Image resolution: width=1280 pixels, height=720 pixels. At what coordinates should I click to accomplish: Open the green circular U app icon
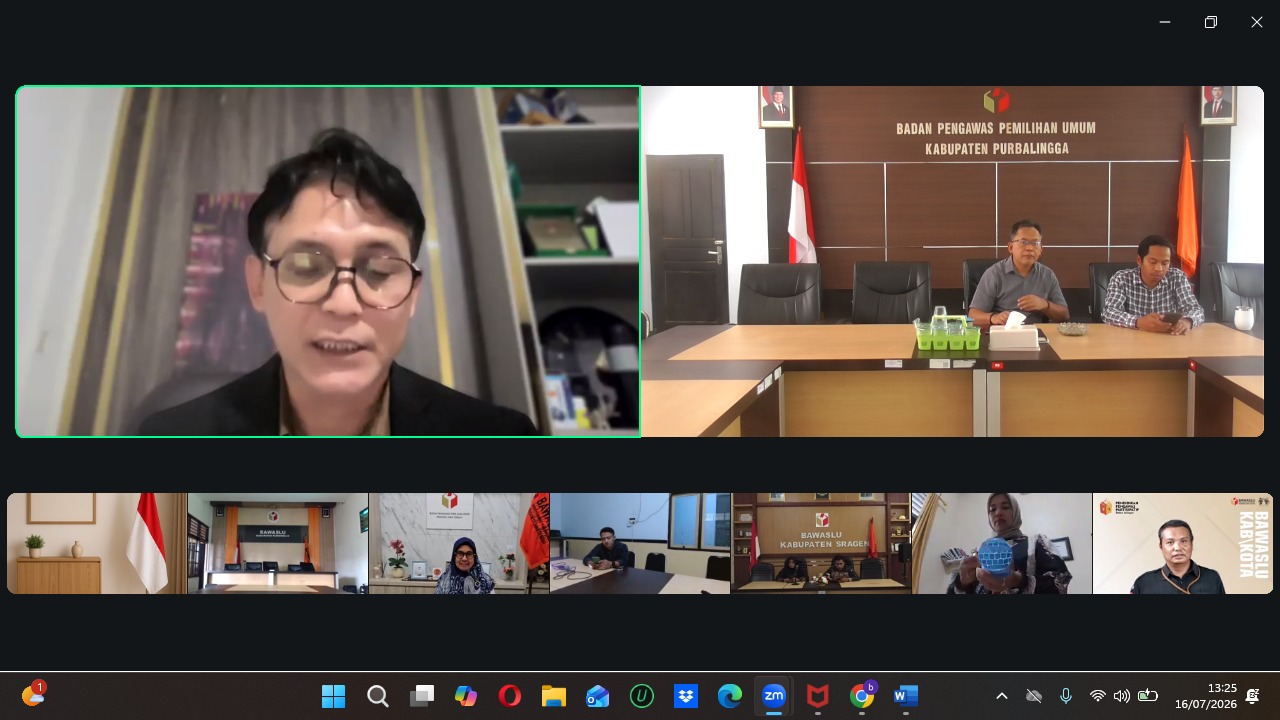pos(642,696)
